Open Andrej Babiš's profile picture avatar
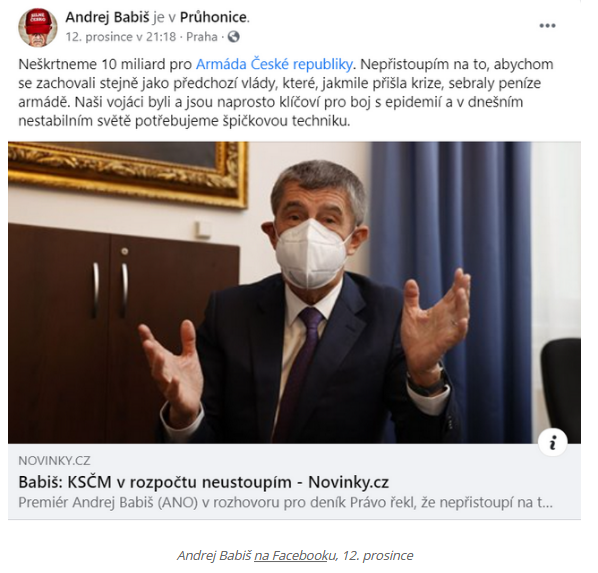 point(38,27)
